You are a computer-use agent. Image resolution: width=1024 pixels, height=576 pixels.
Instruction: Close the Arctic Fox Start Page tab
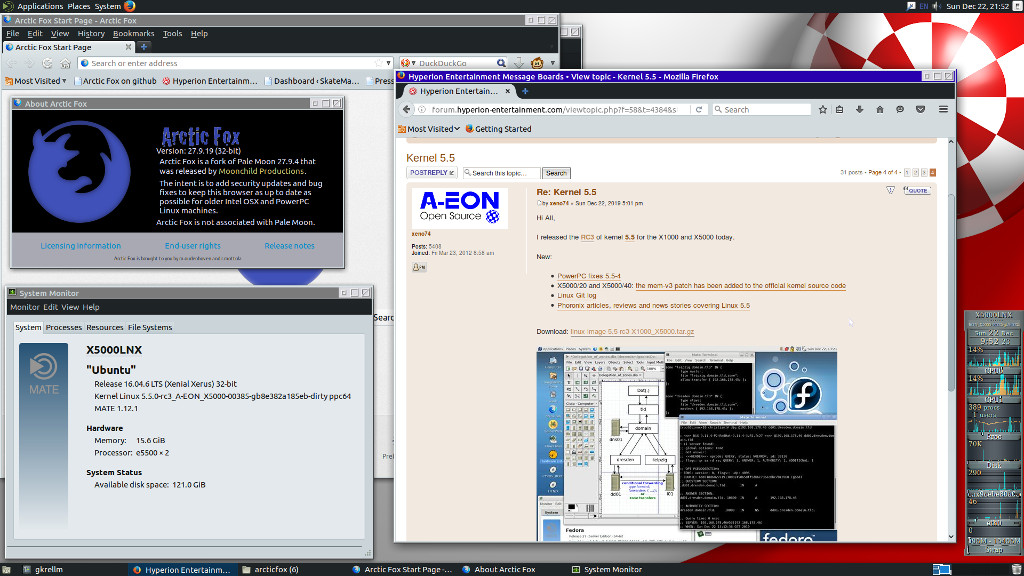(128, 47)
